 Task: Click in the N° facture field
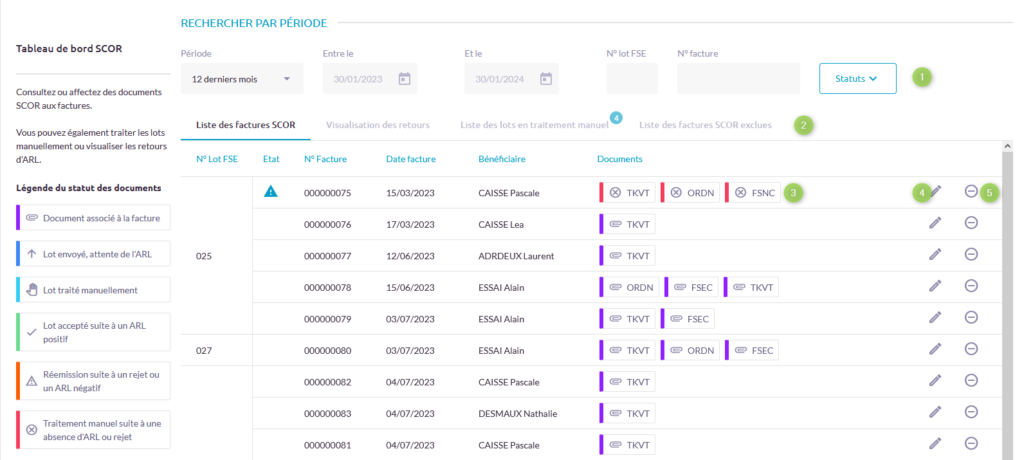point(738,78)
